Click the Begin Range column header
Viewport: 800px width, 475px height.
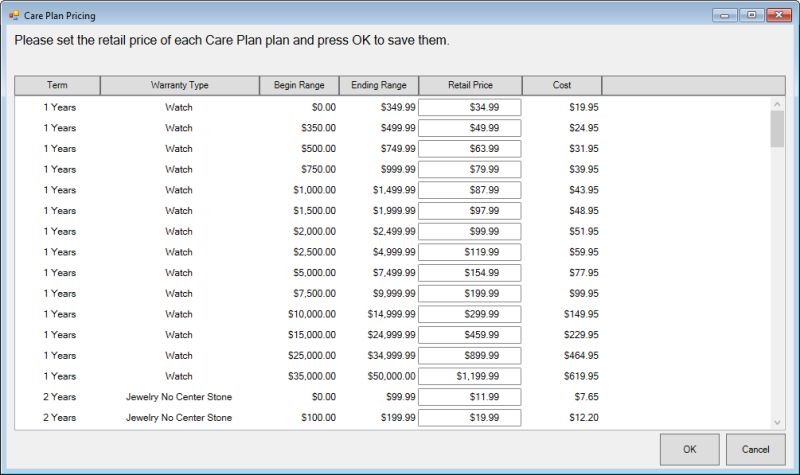point(299,85)
